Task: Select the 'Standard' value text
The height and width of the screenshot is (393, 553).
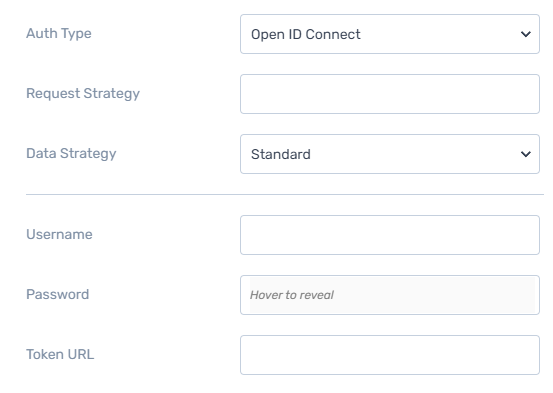Action: (281, 155)
